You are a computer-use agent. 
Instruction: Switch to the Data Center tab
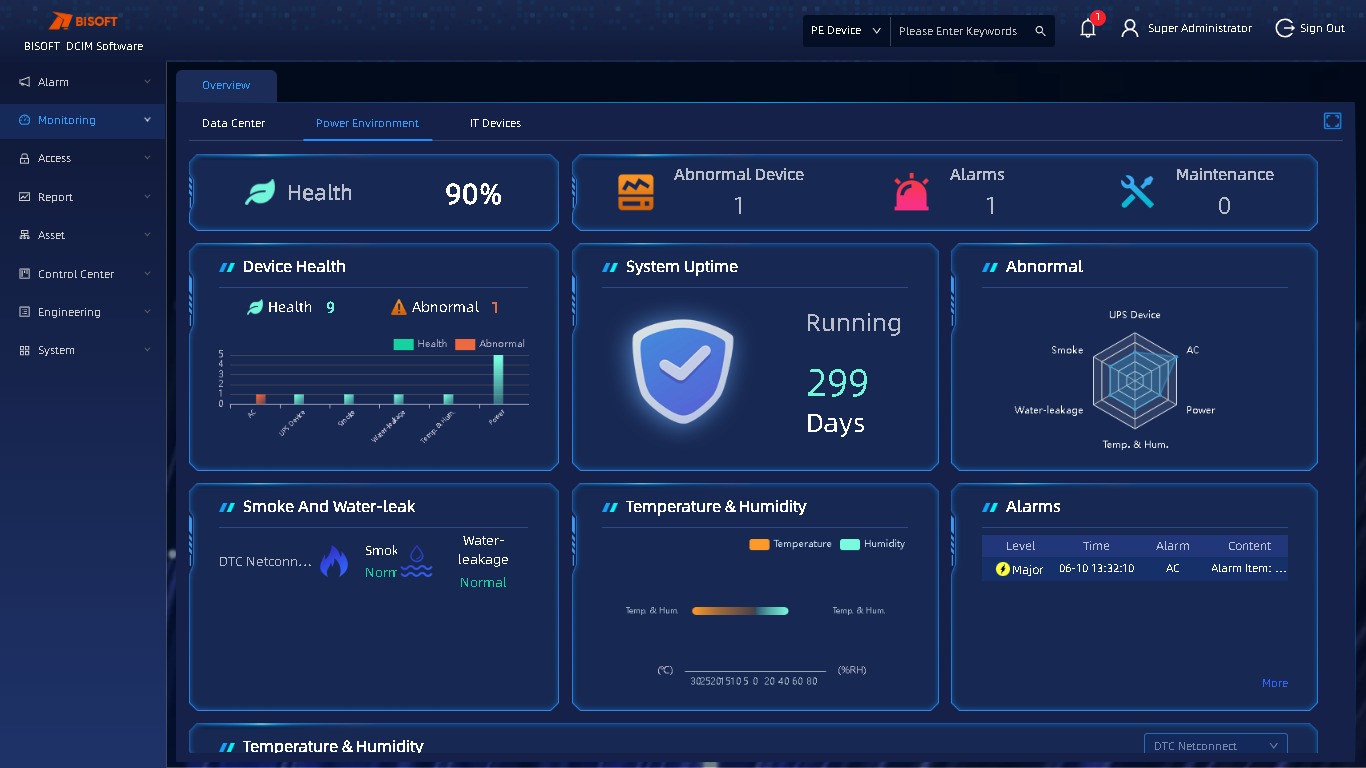coord(234,123)
